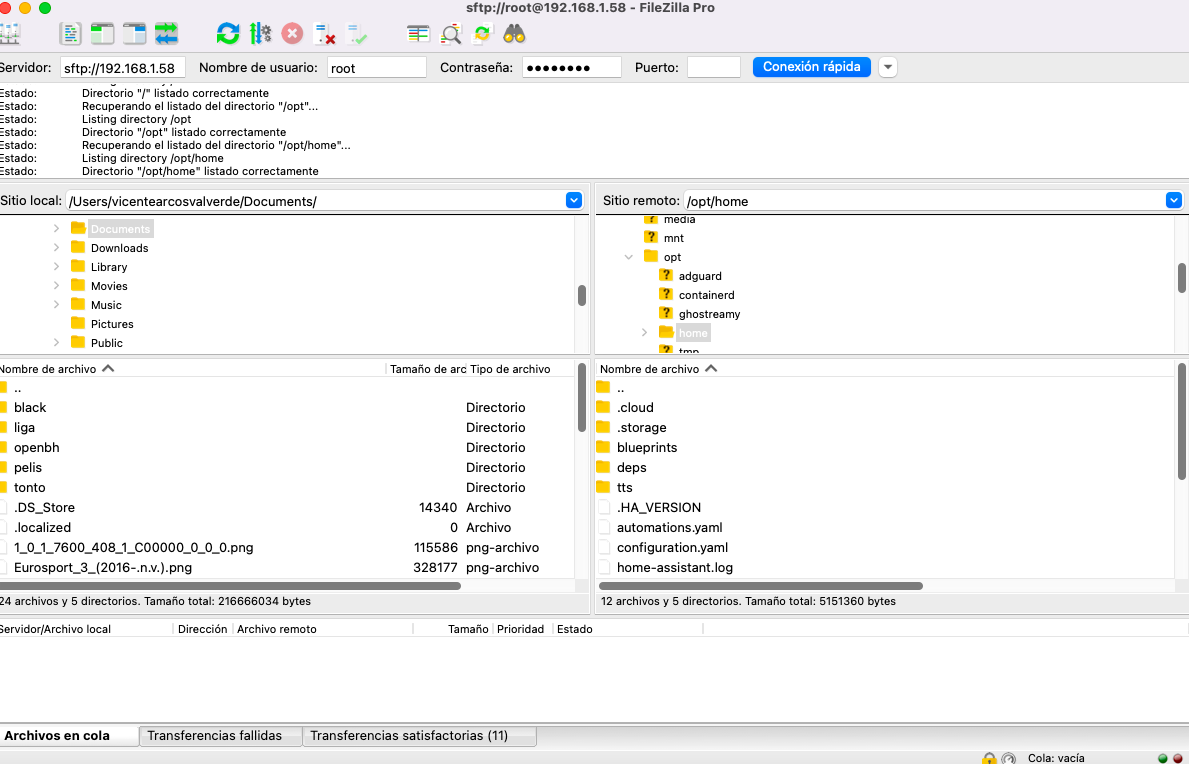The image size is (1189, 764).
Task: Cancel the current operation with red X
Action: pyautogui.click(x=292, y=34)
